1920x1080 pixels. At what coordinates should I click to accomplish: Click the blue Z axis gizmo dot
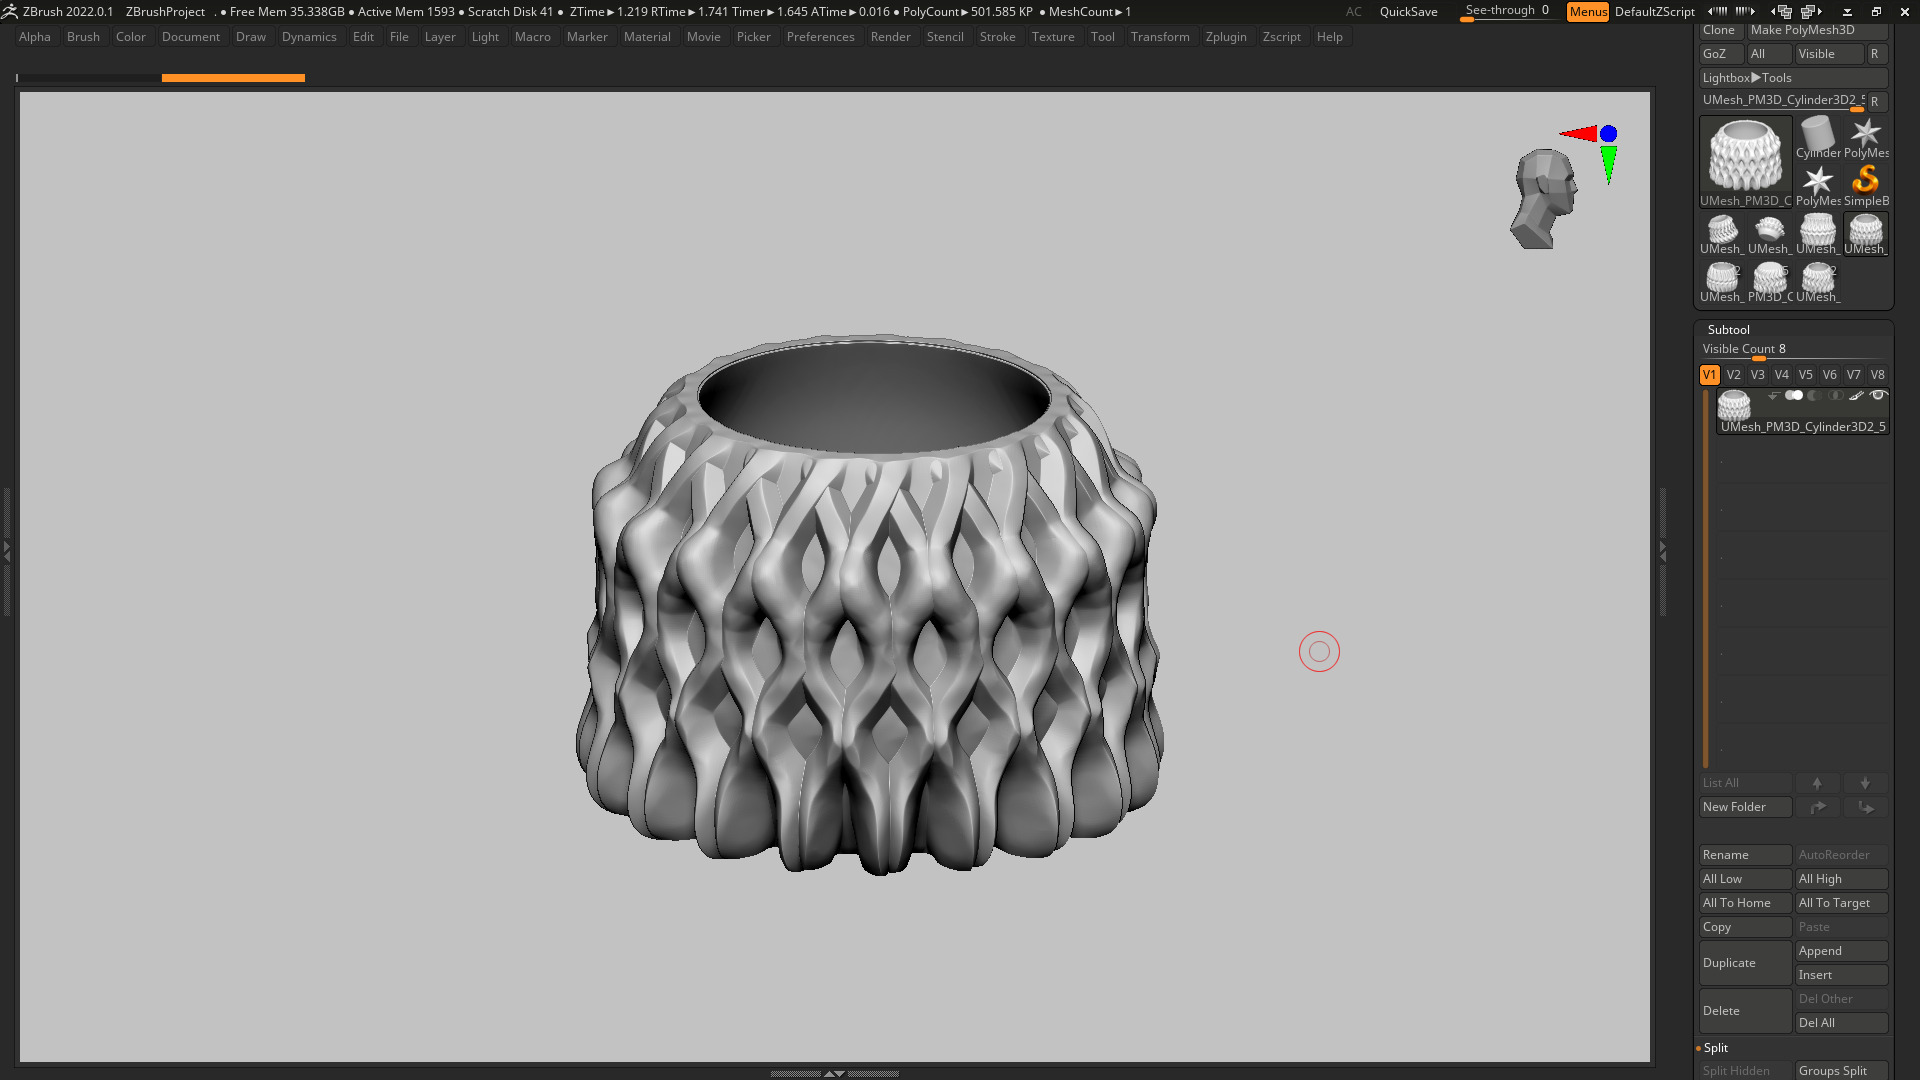pos(1608,134)
